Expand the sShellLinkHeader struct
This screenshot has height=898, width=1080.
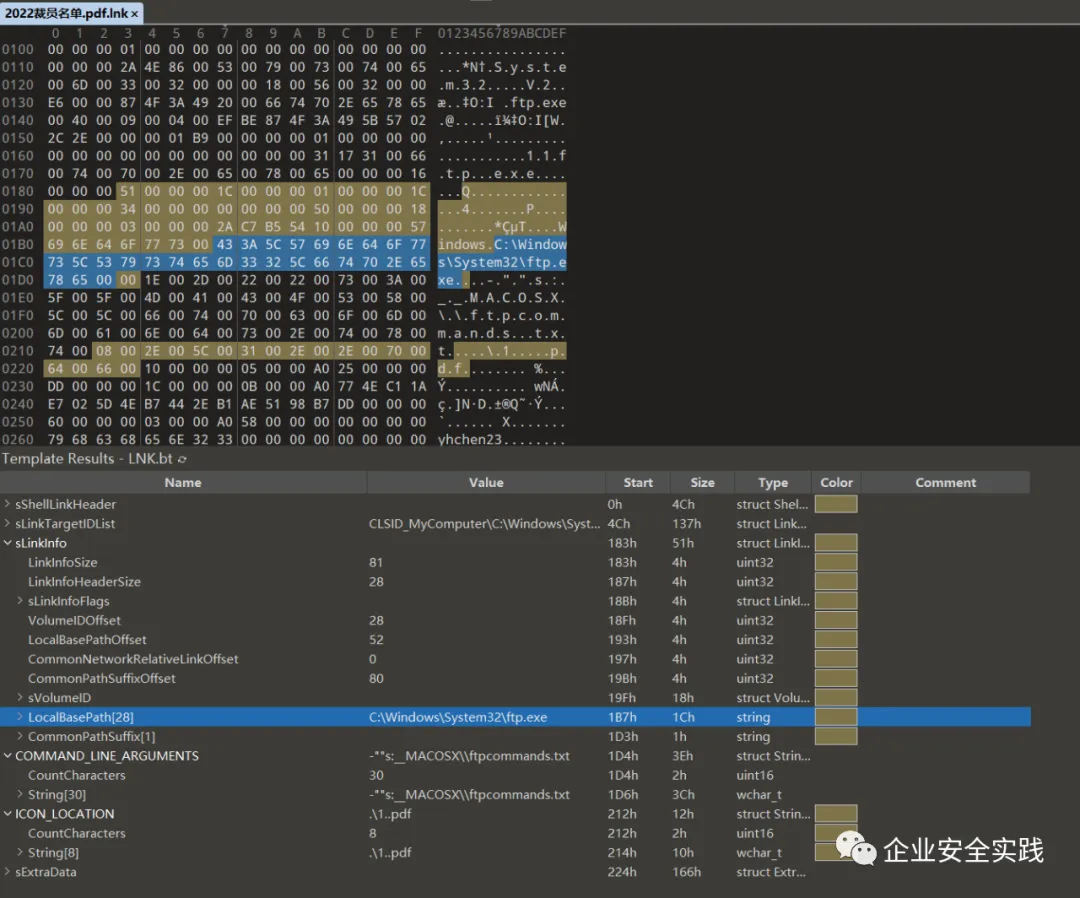coord(8,504)
